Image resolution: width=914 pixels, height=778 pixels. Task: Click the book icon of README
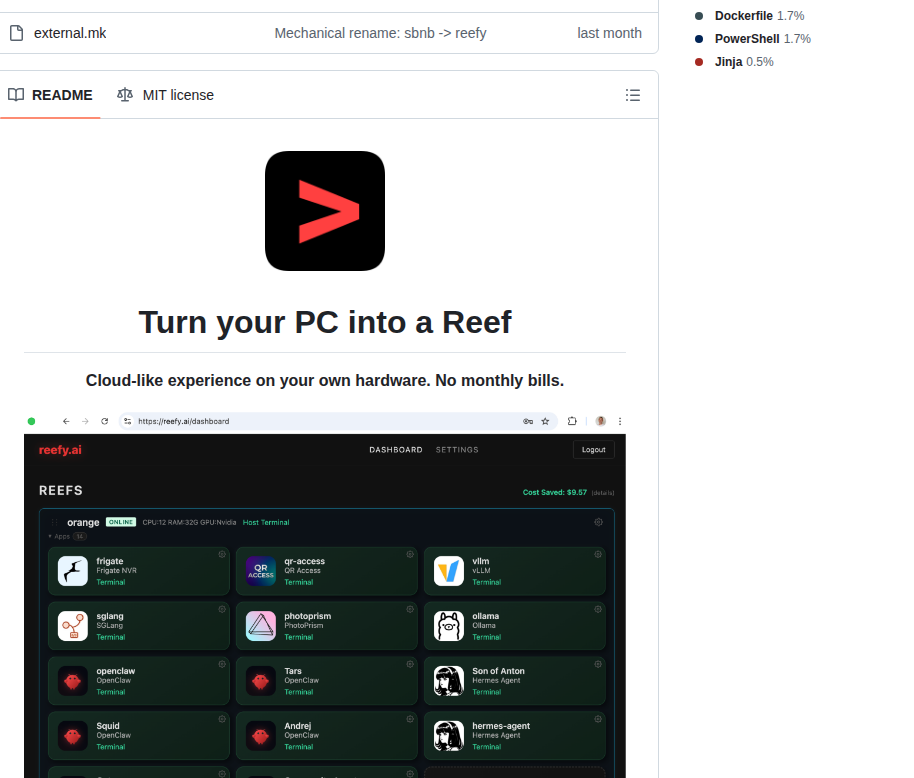[16, 94]
